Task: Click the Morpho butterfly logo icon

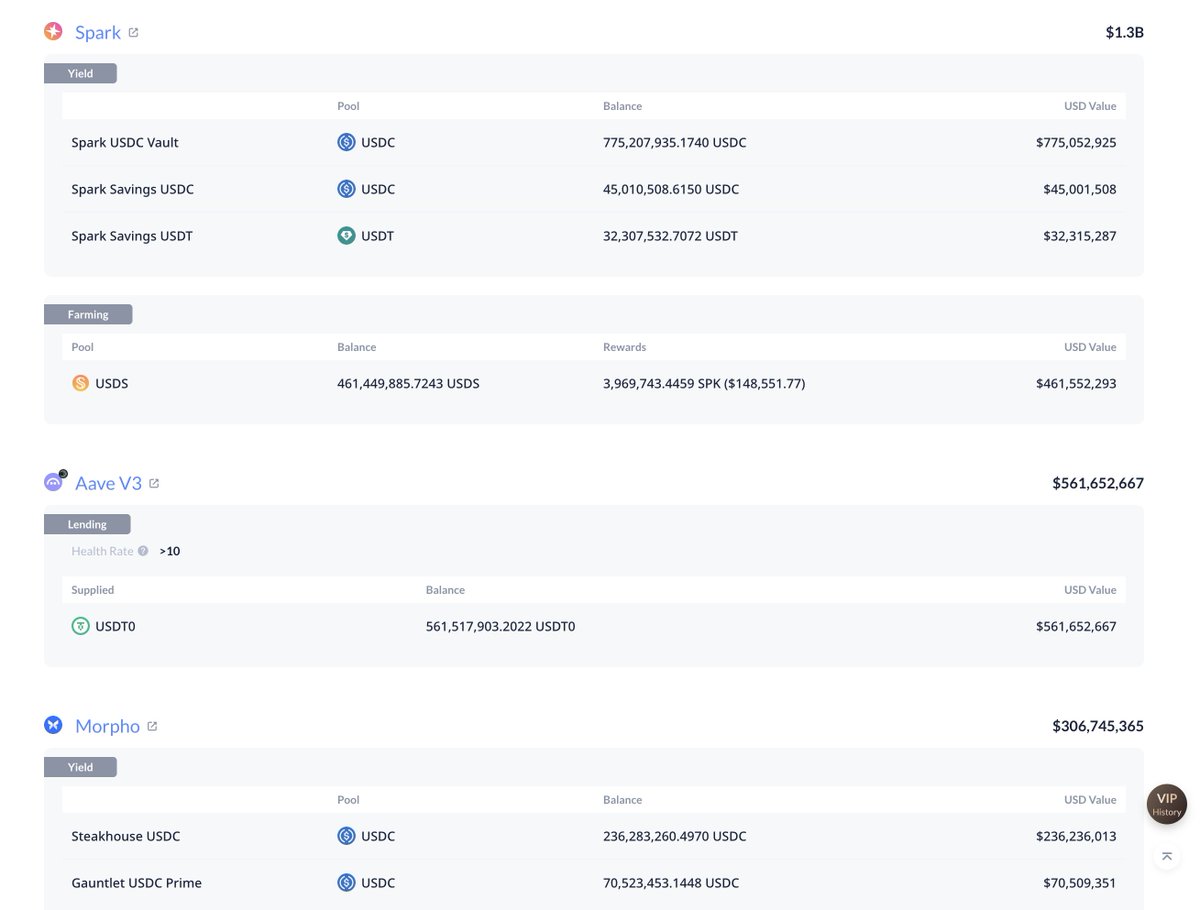Action: pyautogui.click(x=53, y=725)
